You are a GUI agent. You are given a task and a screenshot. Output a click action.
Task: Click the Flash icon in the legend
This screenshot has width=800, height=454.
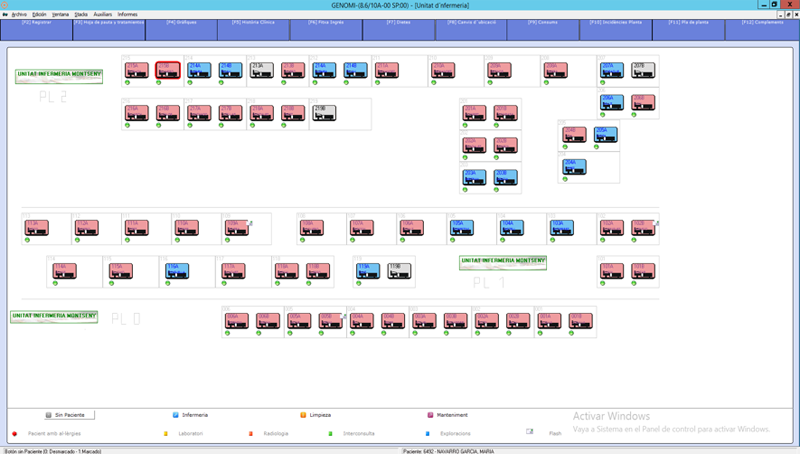click(x=530, y=432)
